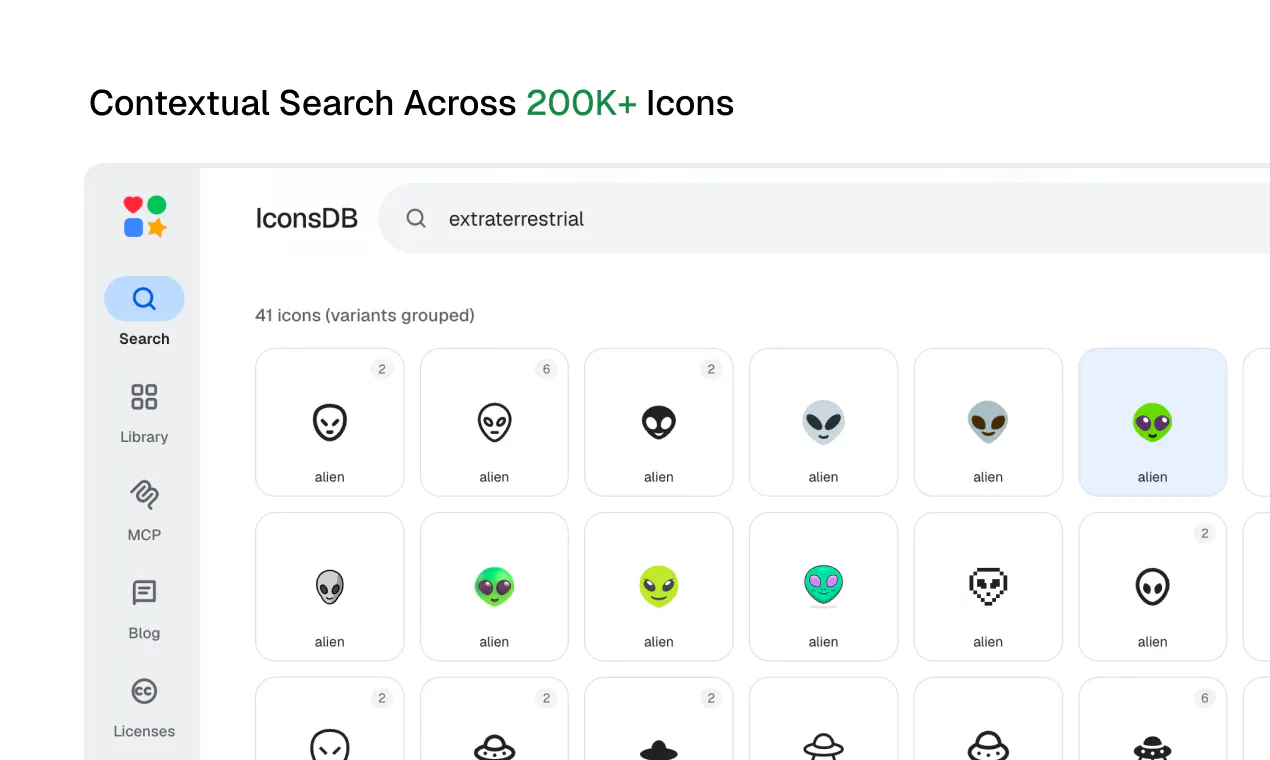This screenshot has width=1270, height=760.
Task: Select the bold outline alien with black eyes
Action: pyautogui.click(x=1153, y=587)
